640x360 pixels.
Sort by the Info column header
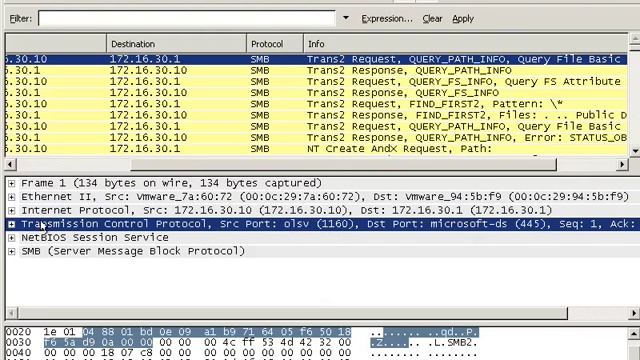[x=465, y=44]
